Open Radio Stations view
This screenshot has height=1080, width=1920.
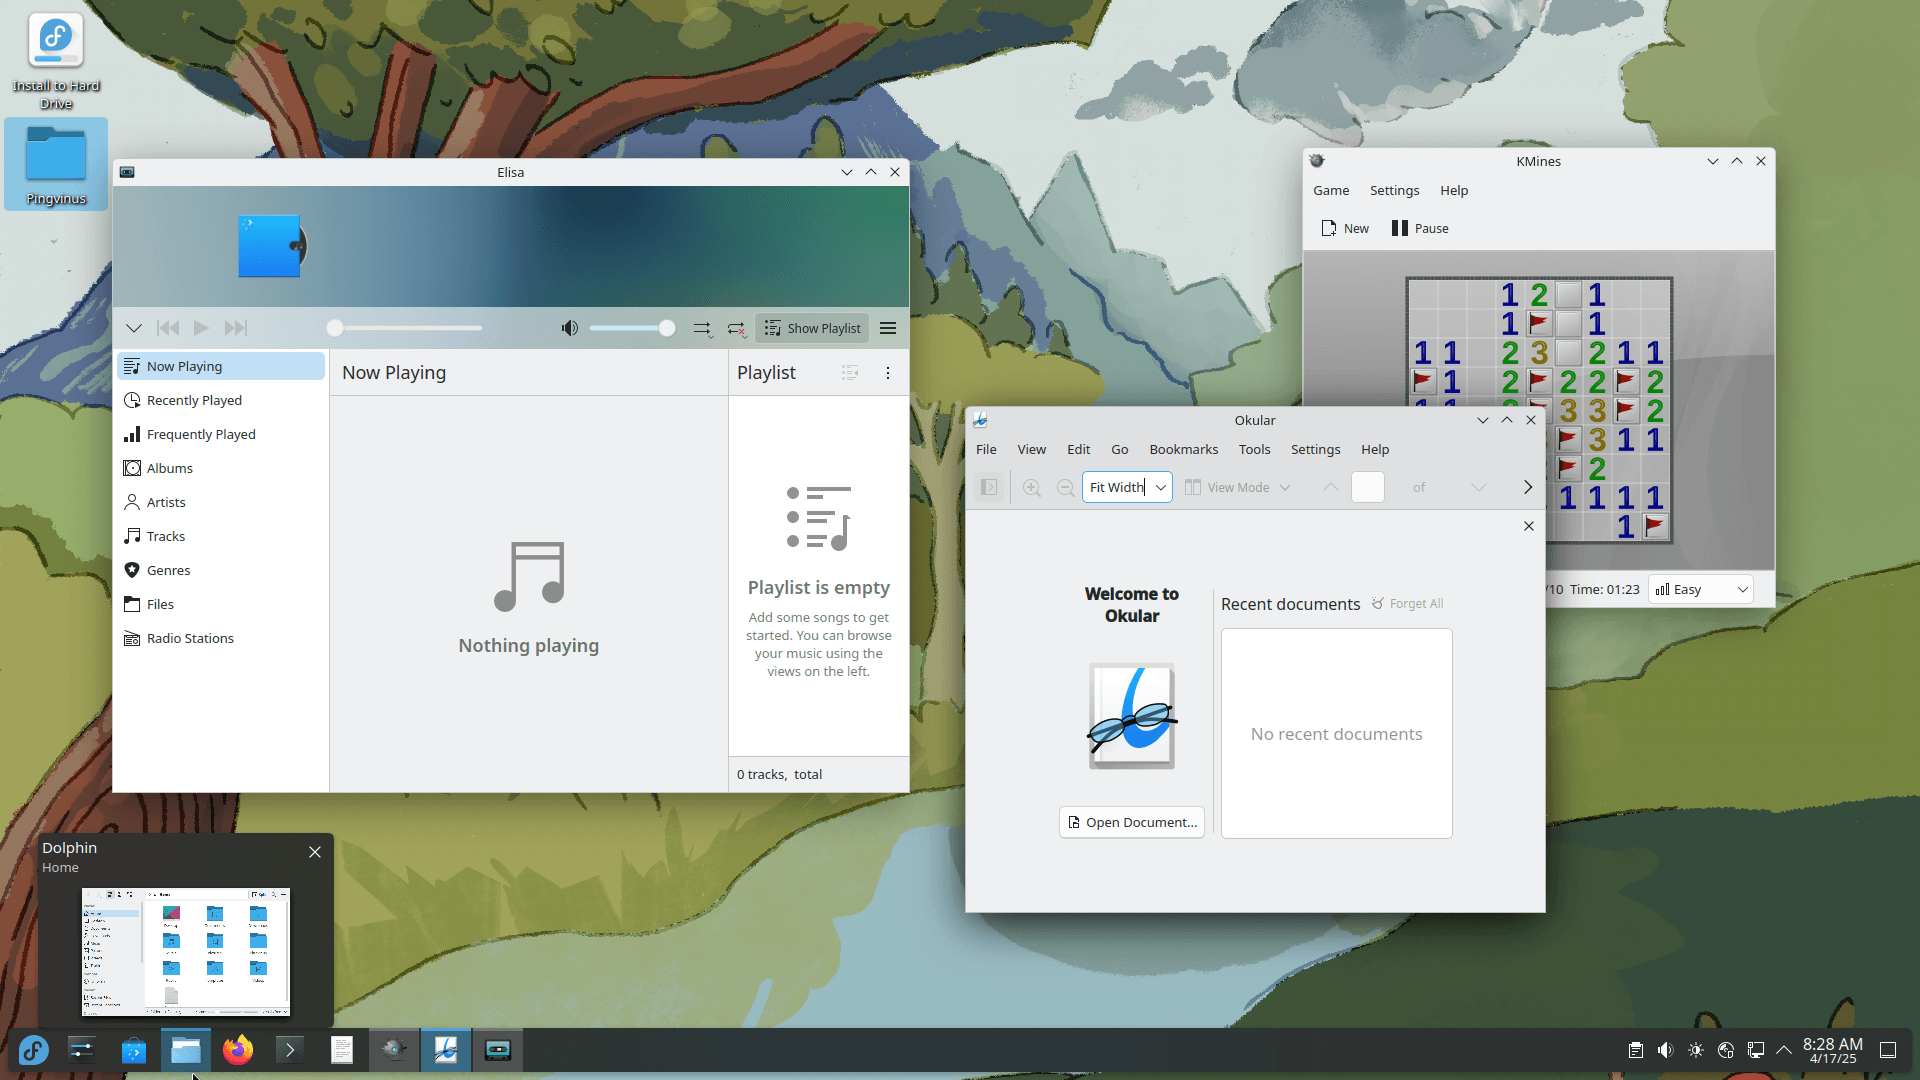pos(221,638)
